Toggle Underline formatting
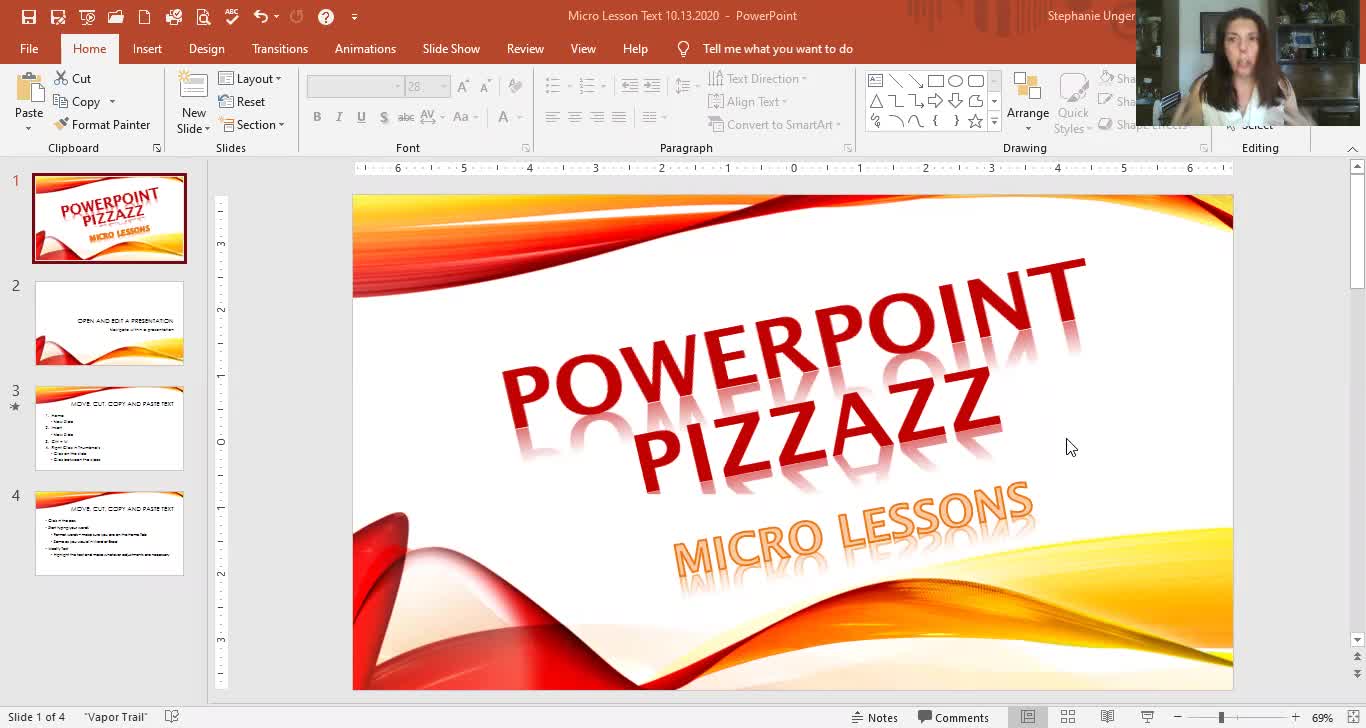 (x=361, y=117)
